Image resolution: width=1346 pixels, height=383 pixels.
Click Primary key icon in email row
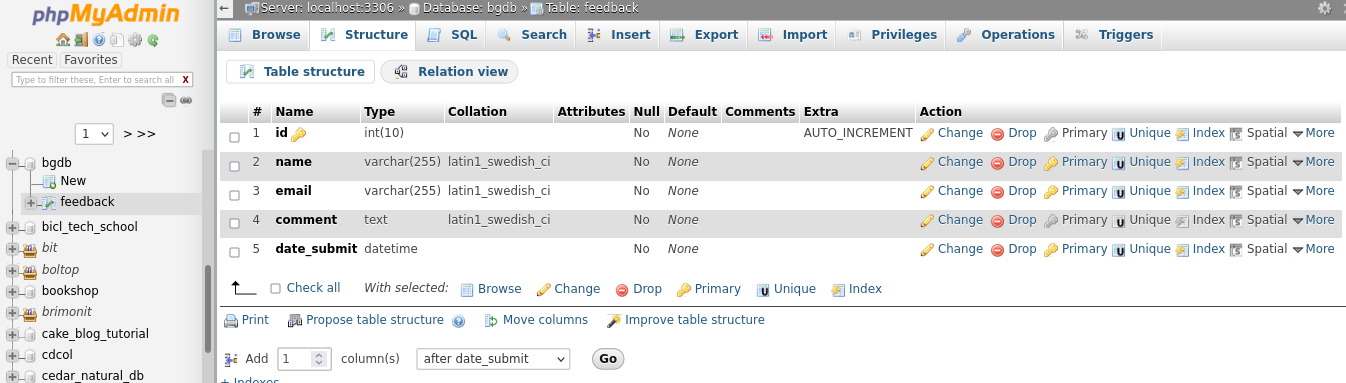pos(1050,191)
